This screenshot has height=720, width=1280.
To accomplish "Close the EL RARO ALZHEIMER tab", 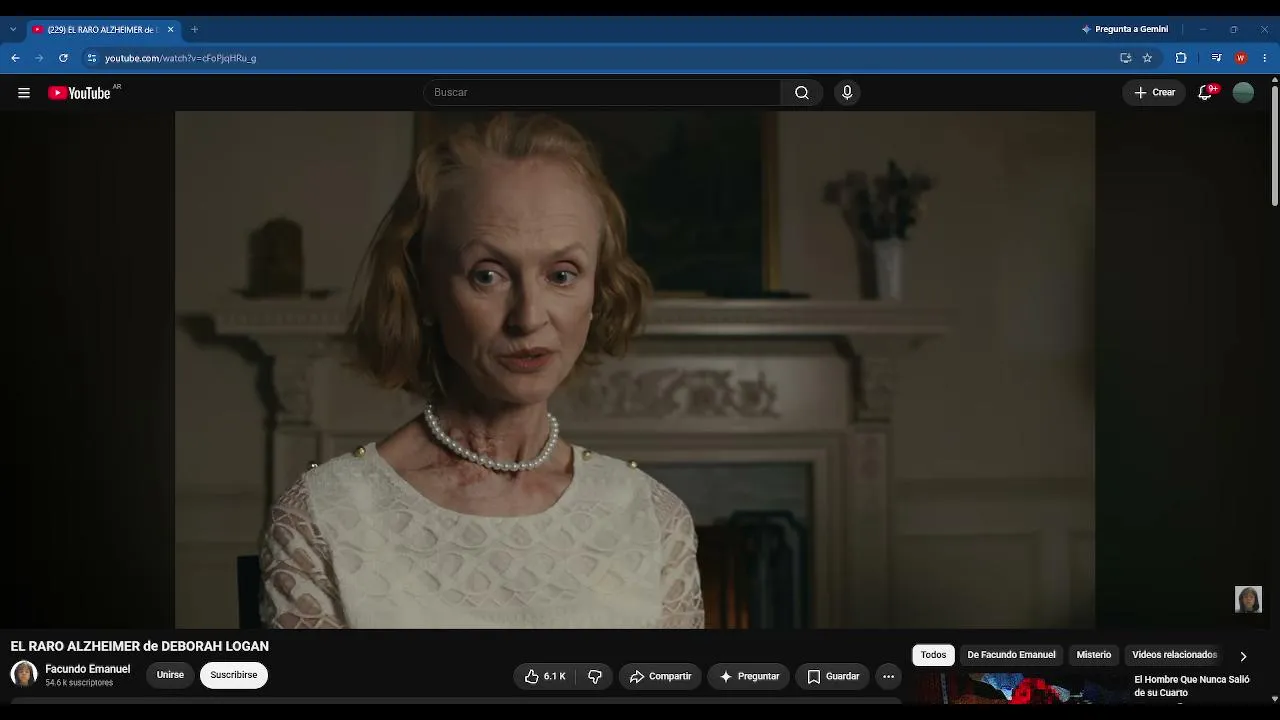I will [169, 30].
